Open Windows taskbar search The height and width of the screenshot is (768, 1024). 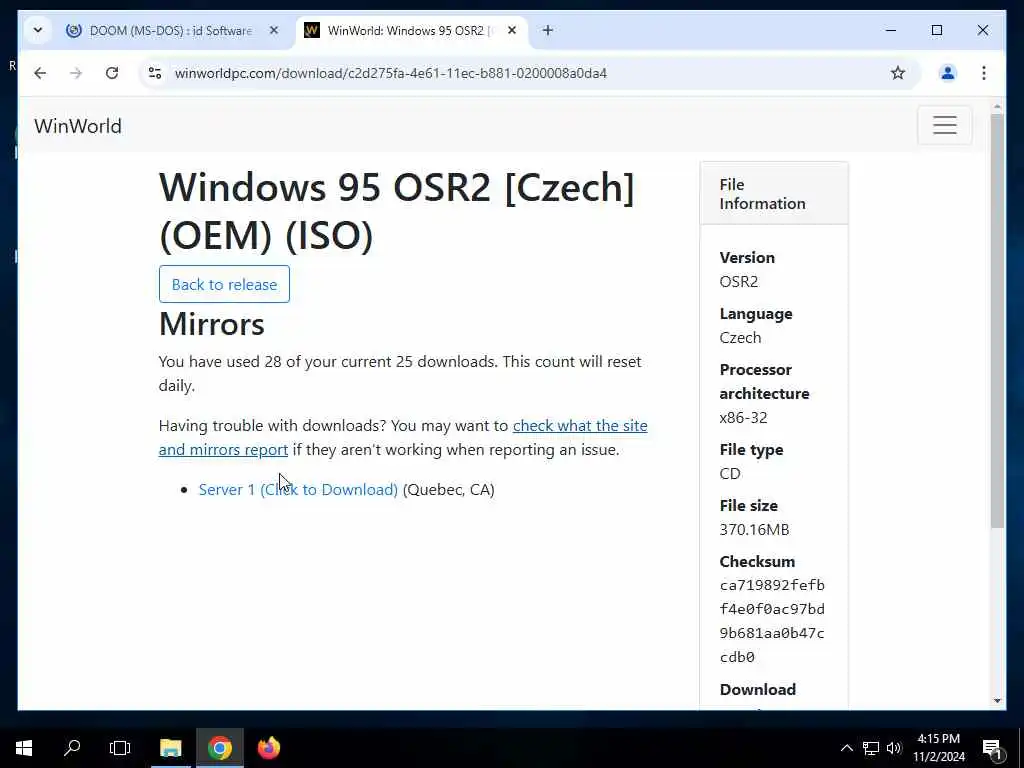(72, 748)
